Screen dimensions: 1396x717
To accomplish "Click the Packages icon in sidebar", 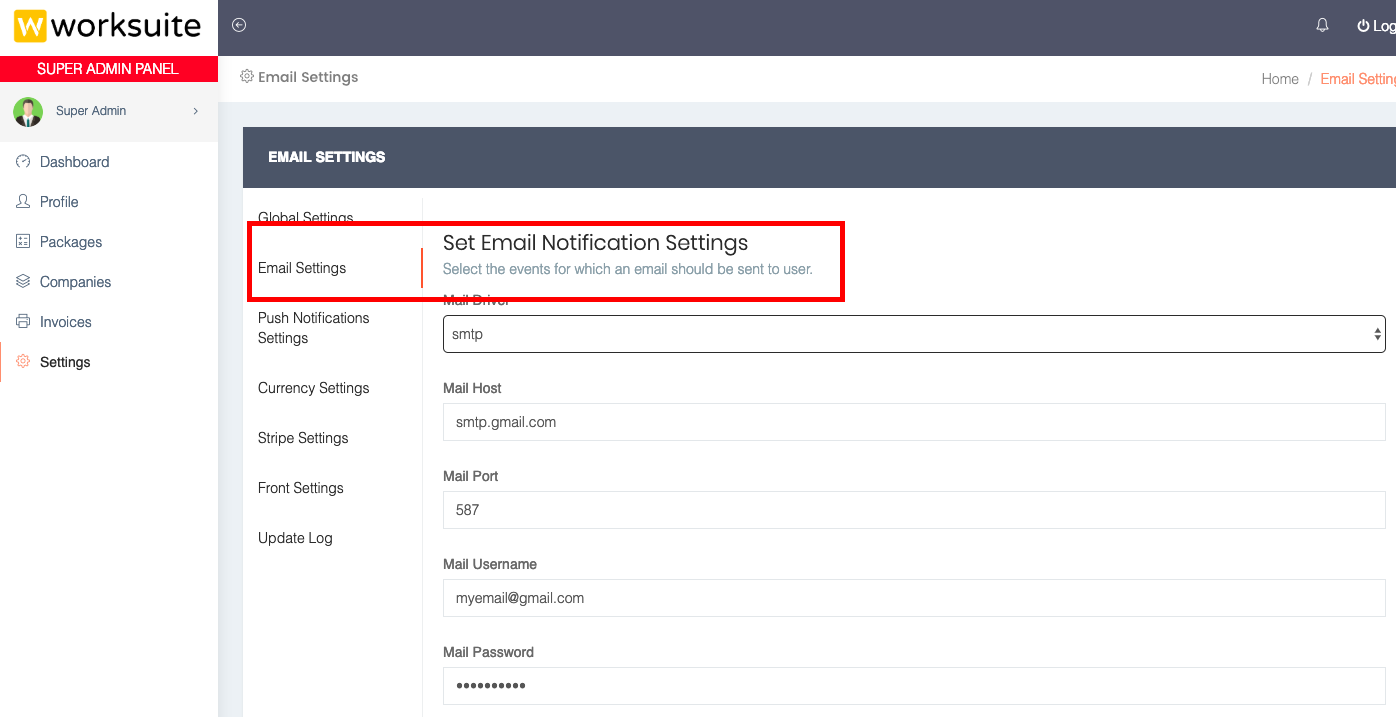I will tap(23, 241).
